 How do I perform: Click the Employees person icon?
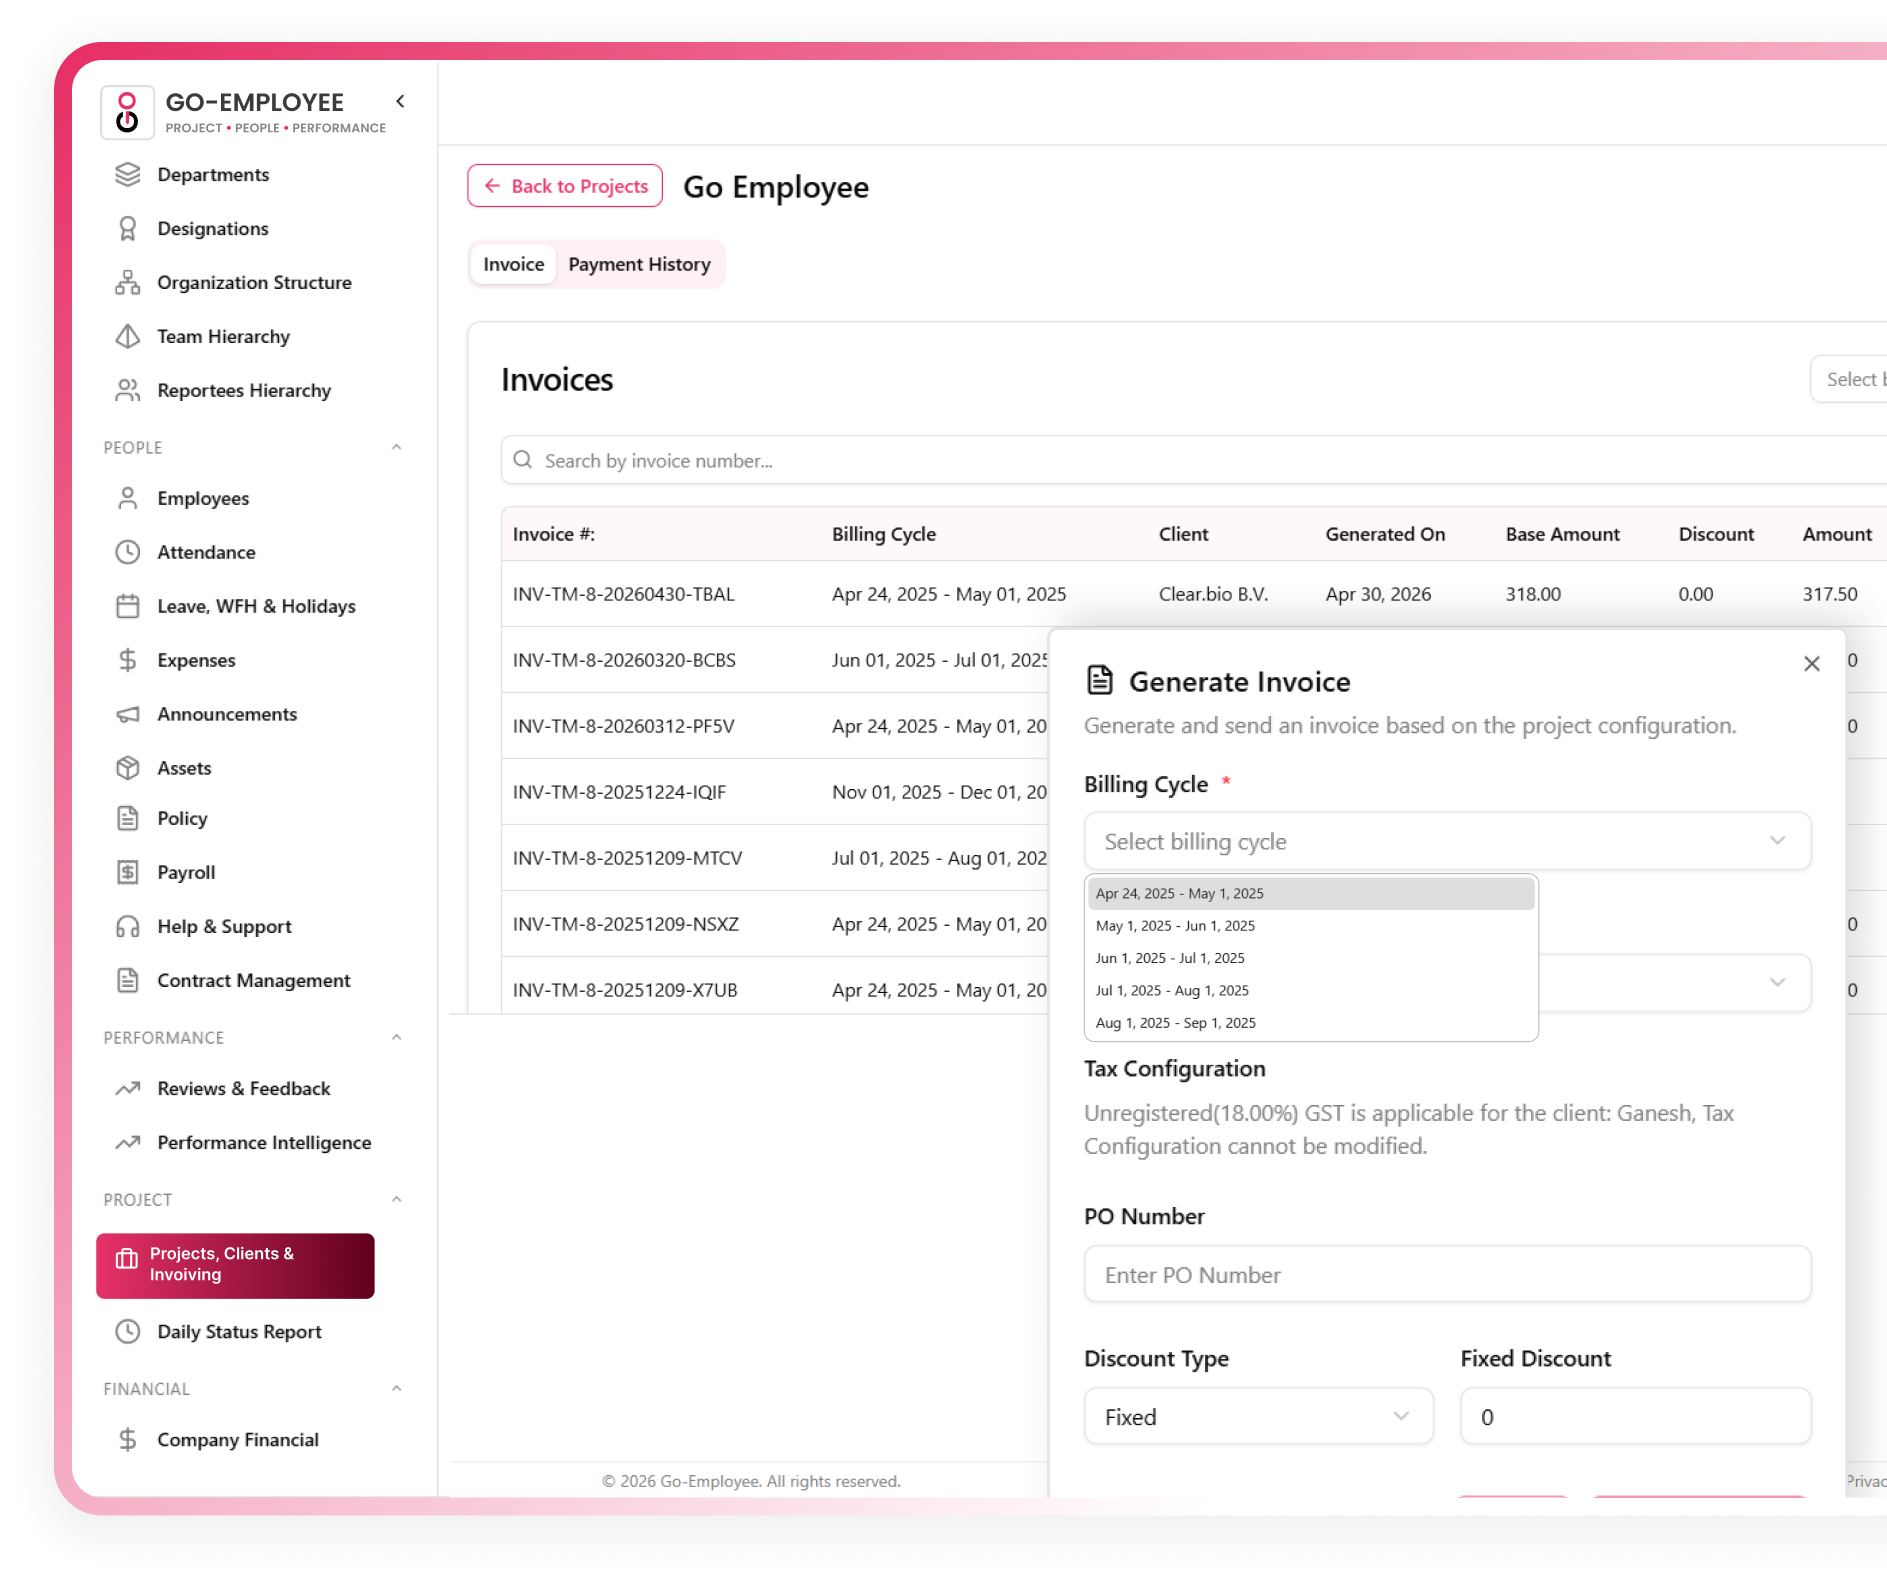[127, 499]
